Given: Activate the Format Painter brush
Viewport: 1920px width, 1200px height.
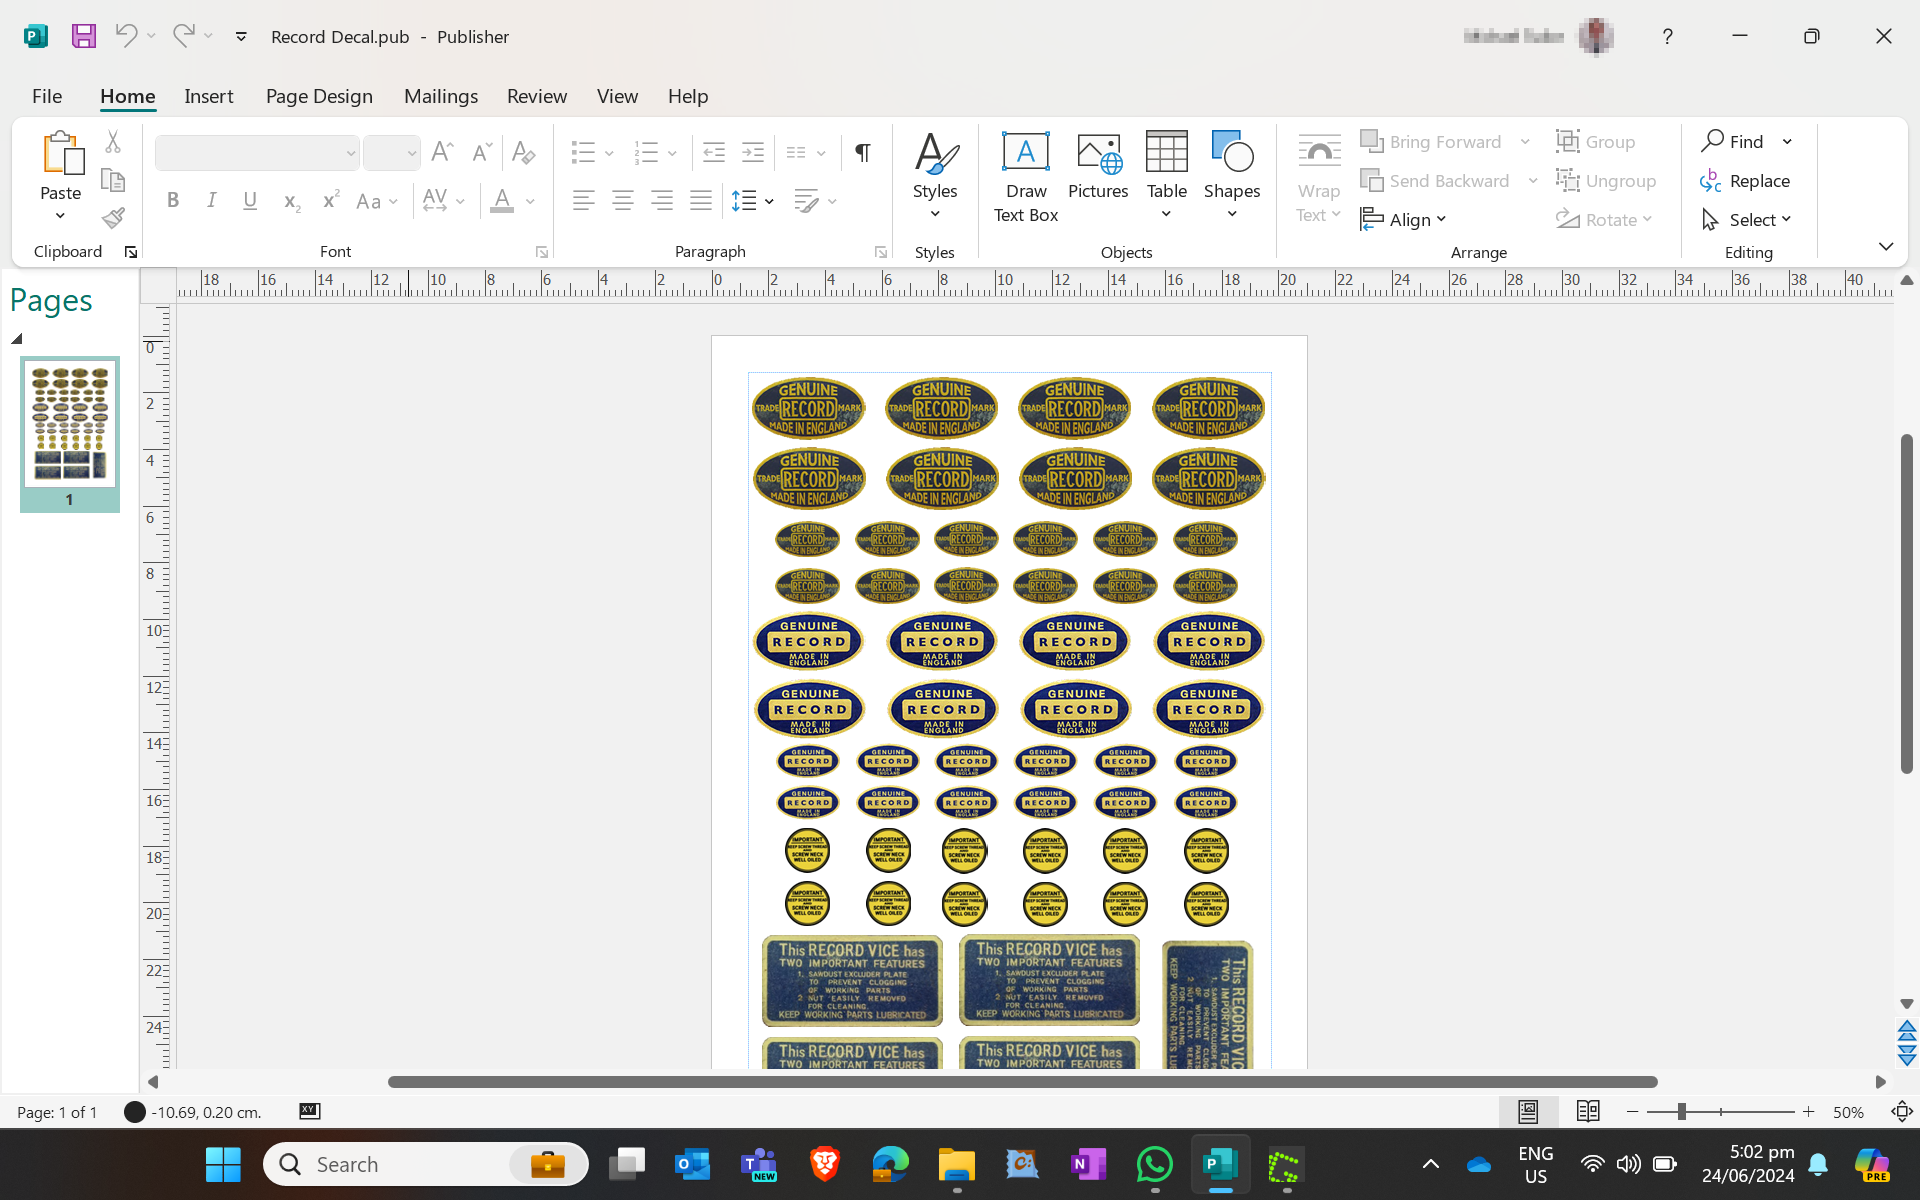Looking at the screenshot, I should (x=113, y=218).
